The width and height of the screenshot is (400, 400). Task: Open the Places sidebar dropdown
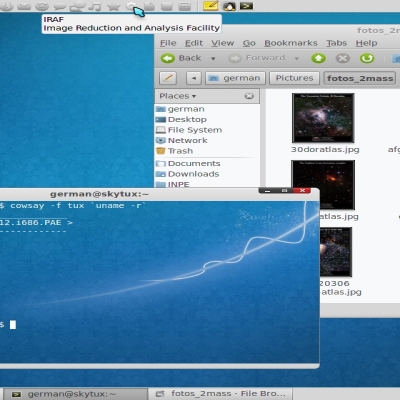pos(178,96)
